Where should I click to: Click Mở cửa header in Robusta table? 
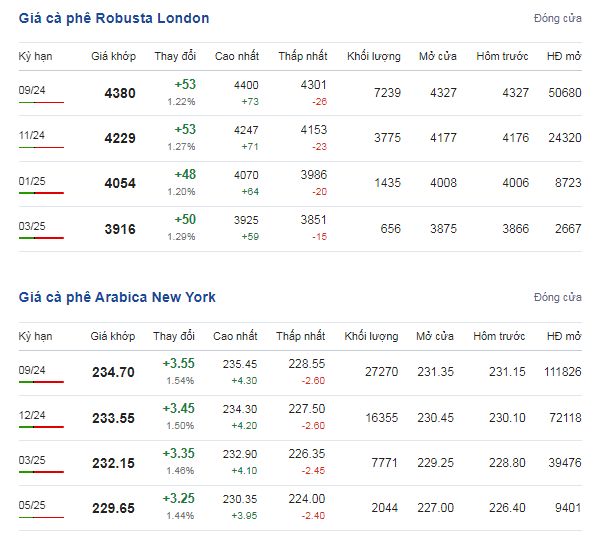438,56
